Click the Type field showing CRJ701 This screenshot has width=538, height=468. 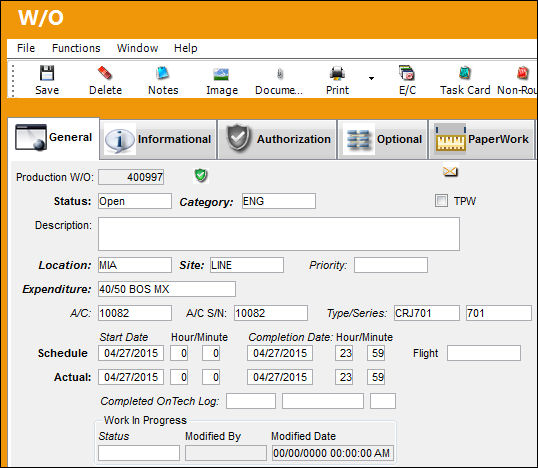pyautogui.click(x=427, y=313)
